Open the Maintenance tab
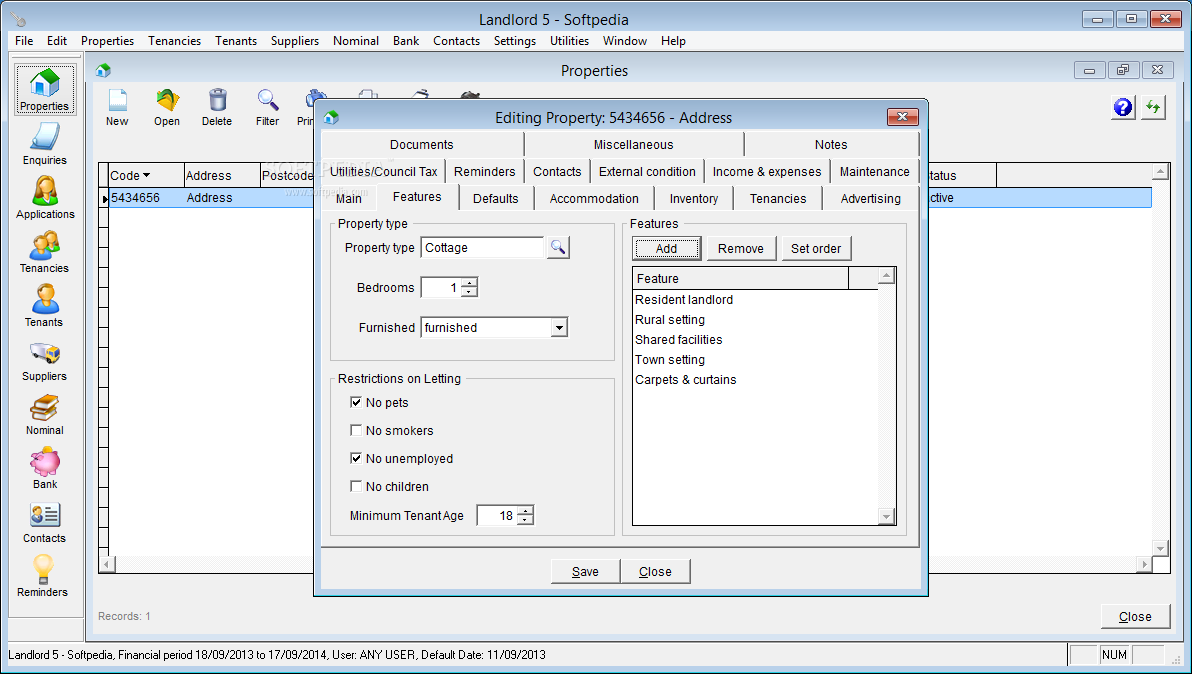 click(x=875, y=172)
